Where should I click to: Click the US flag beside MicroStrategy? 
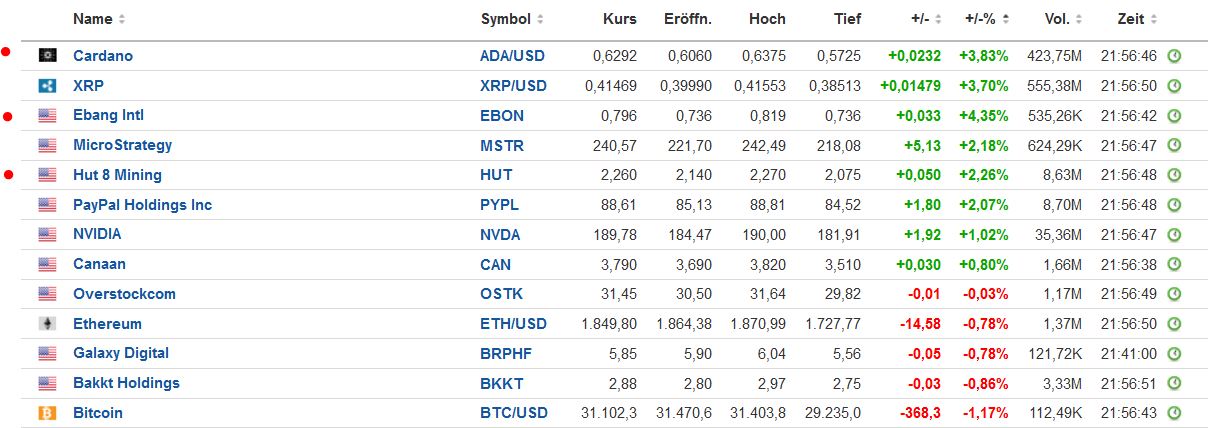pos(47,146)
